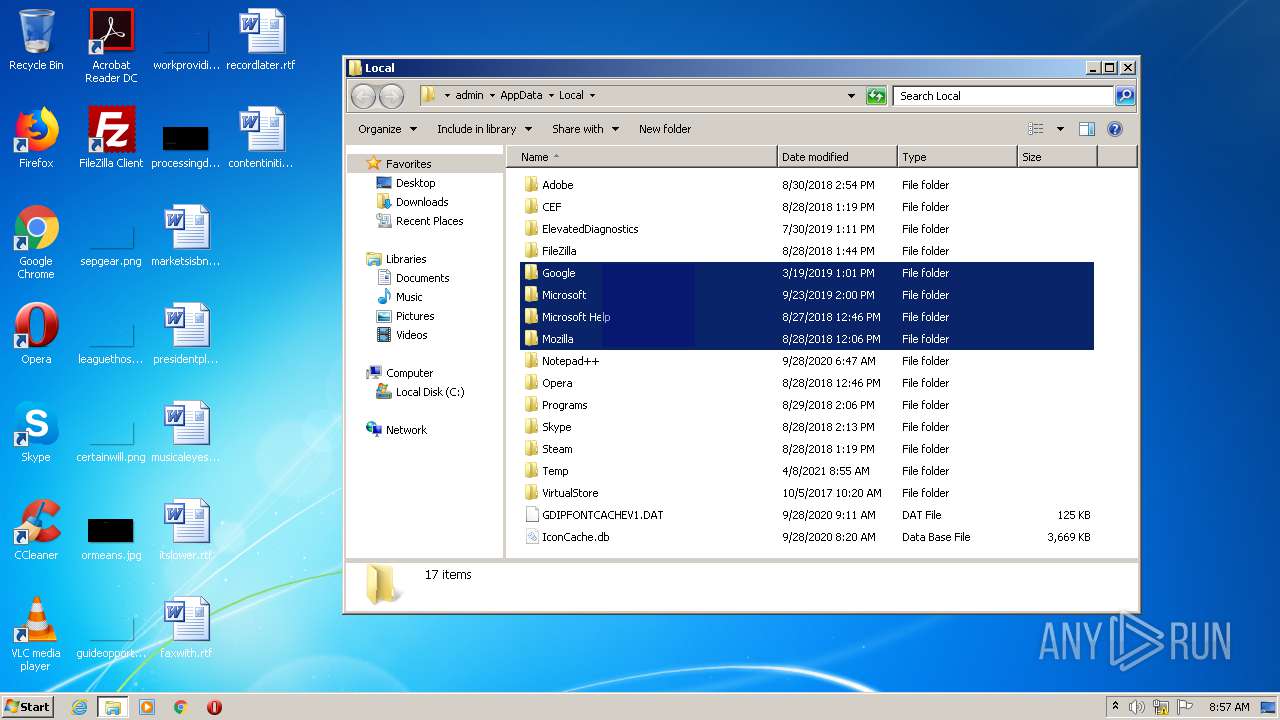Launch the Opera desktop shortcut
The width and height of the screenshot is (1280, 720).
36,334
